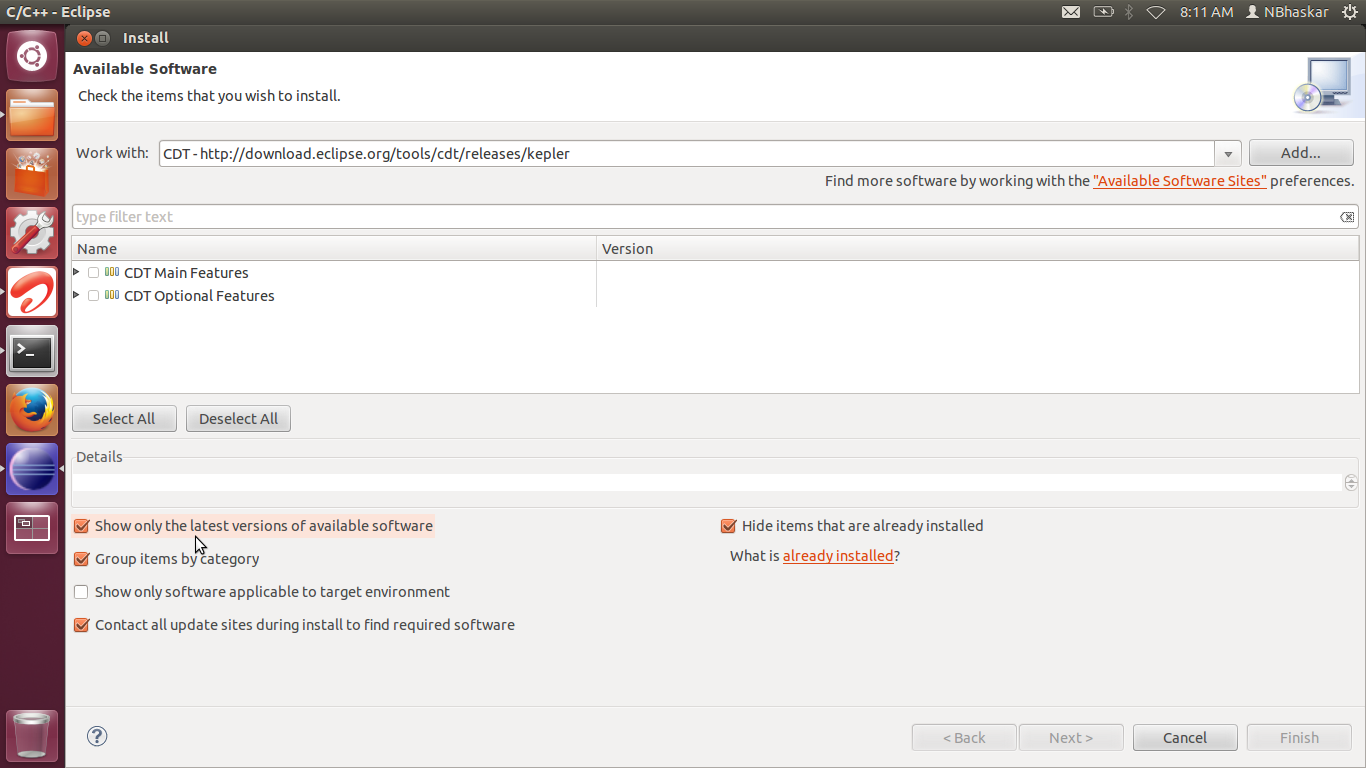Open the Work with sites dropdown arrow
The width and height of the screenshot is (1366, 768).
1229,154
